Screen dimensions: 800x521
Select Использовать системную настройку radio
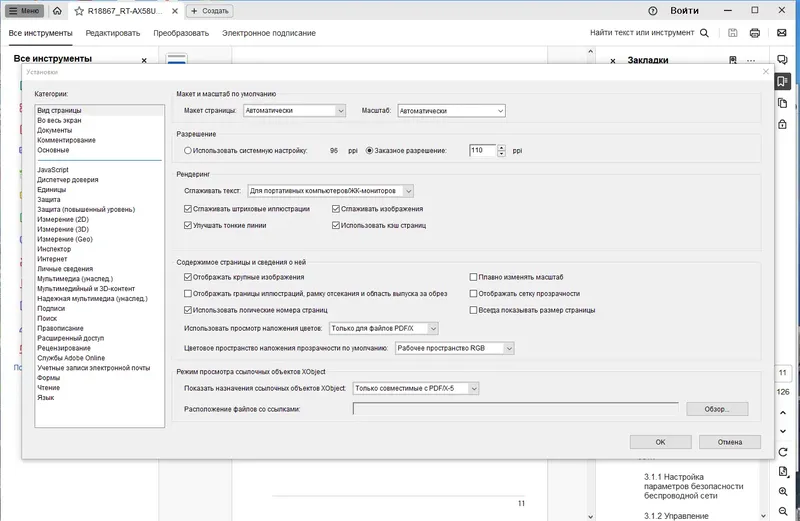[x=188, y=151]
